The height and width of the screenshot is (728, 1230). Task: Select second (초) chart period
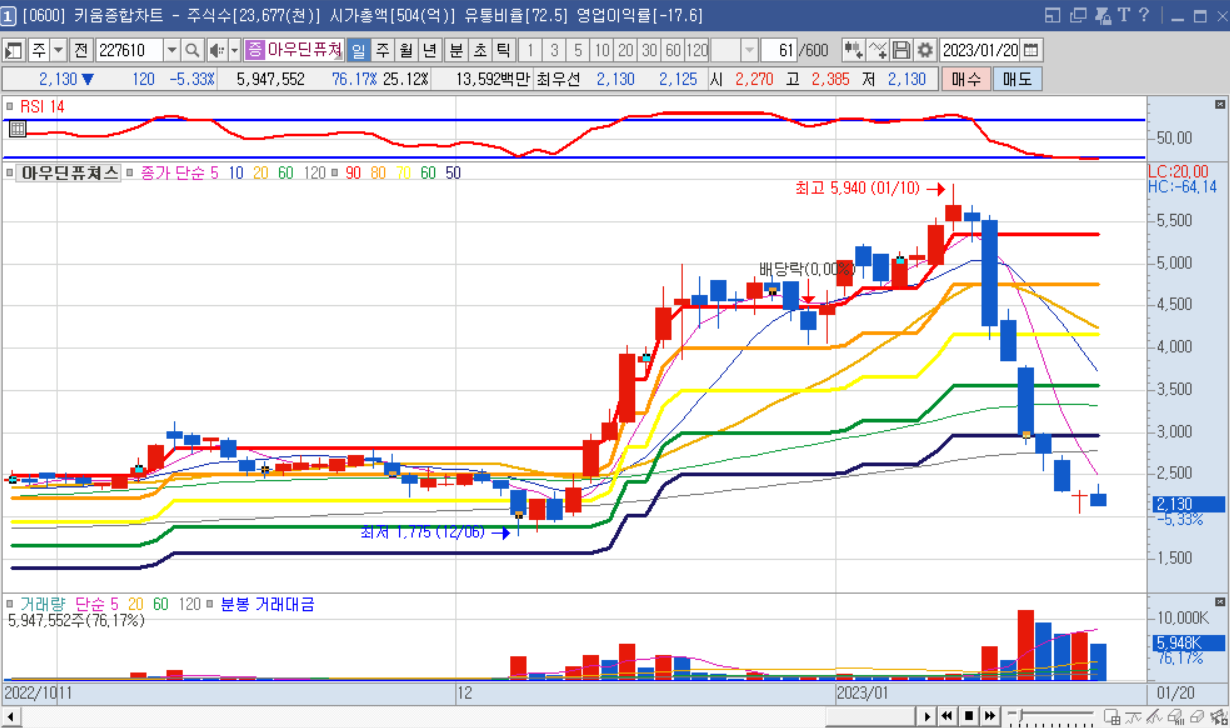click(480, 50)
